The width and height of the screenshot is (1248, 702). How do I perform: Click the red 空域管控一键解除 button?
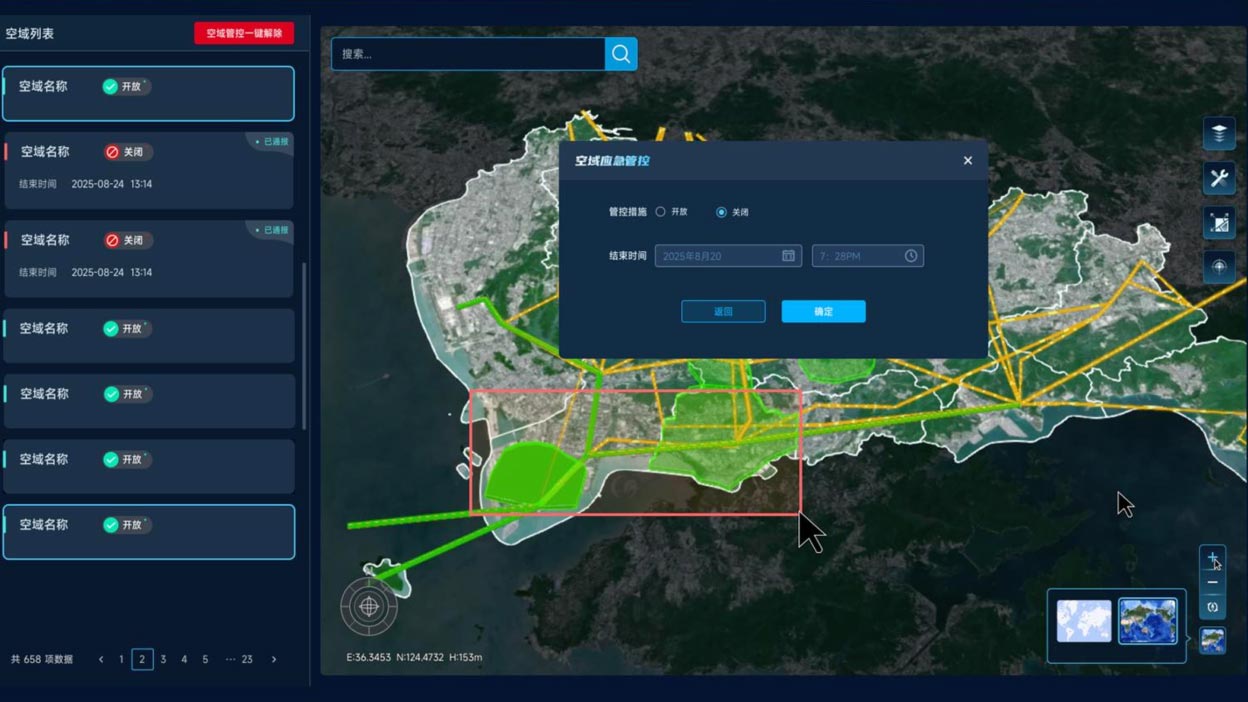(244, 33)
